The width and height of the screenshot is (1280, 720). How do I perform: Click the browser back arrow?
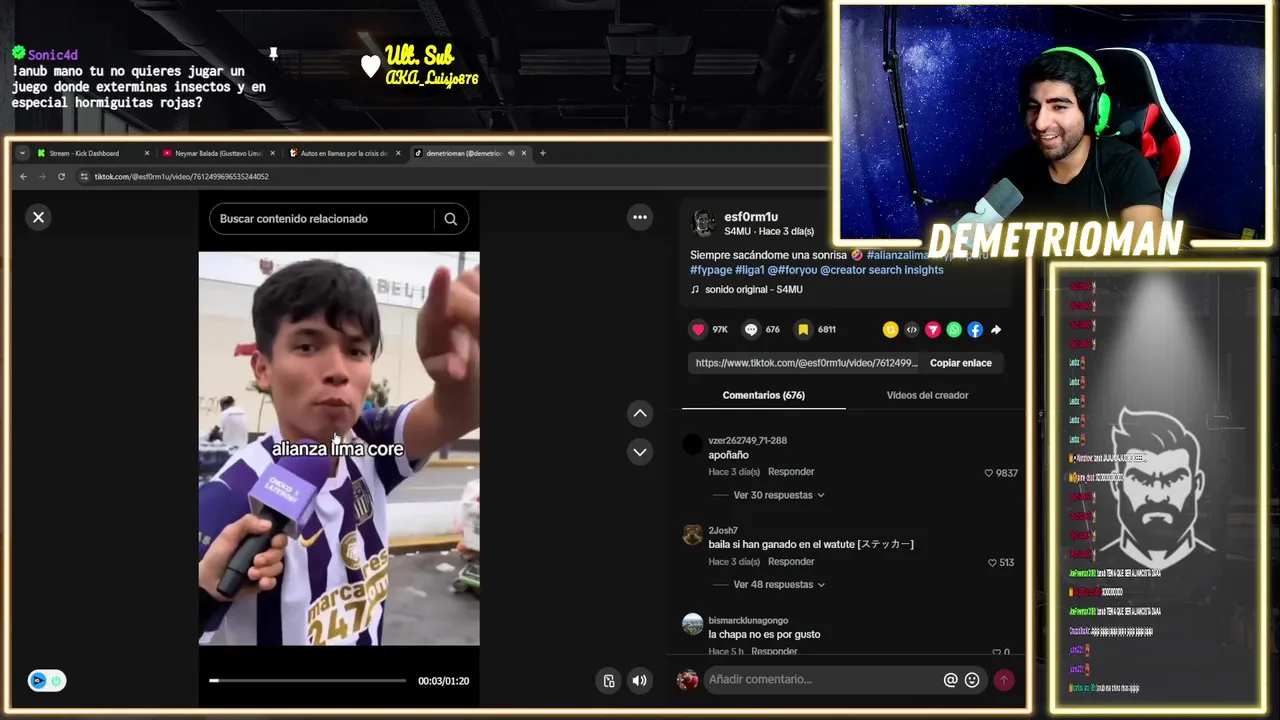tap(23, 176)
